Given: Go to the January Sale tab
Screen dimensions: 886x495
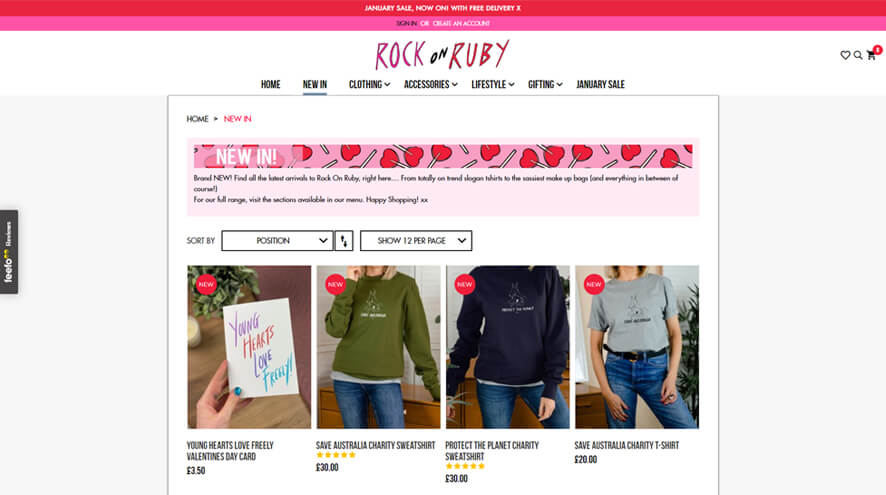Looking at the screenshot, I should click(x=600, y=84).
